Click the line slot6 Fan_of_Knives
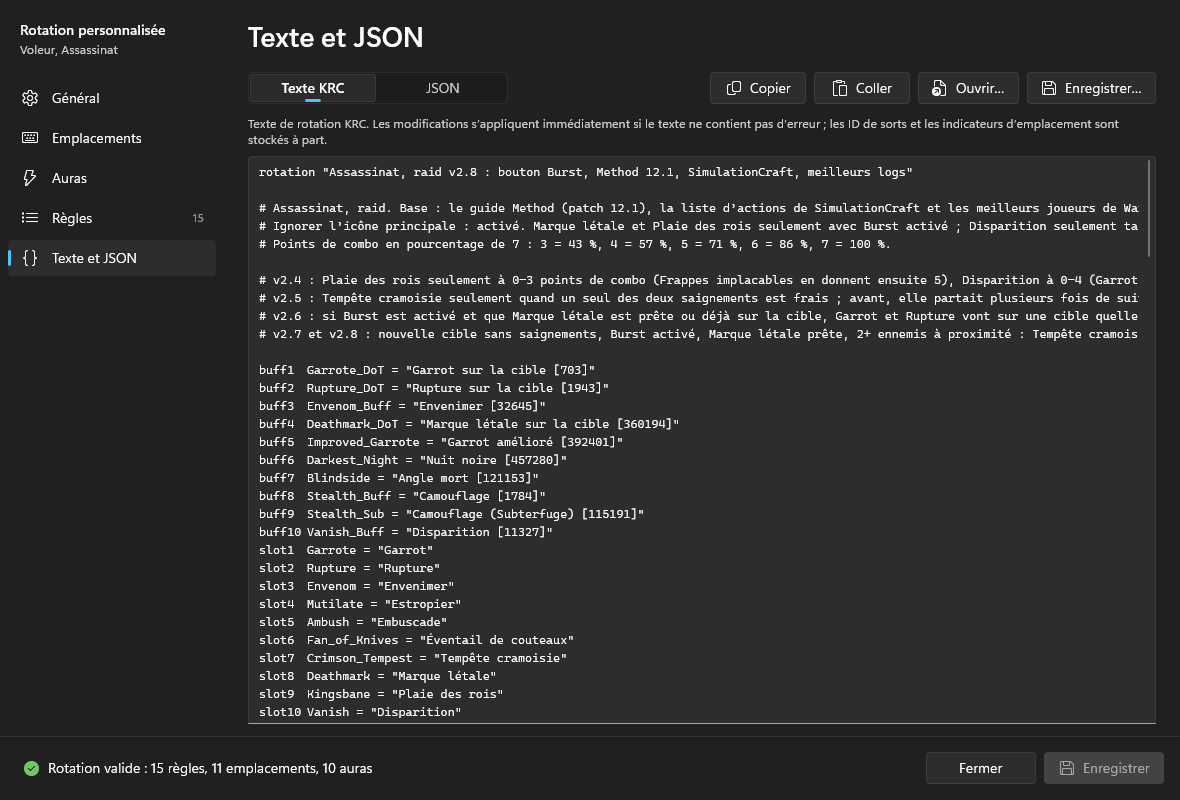The image size is (1180, 800). click(416, 640)
